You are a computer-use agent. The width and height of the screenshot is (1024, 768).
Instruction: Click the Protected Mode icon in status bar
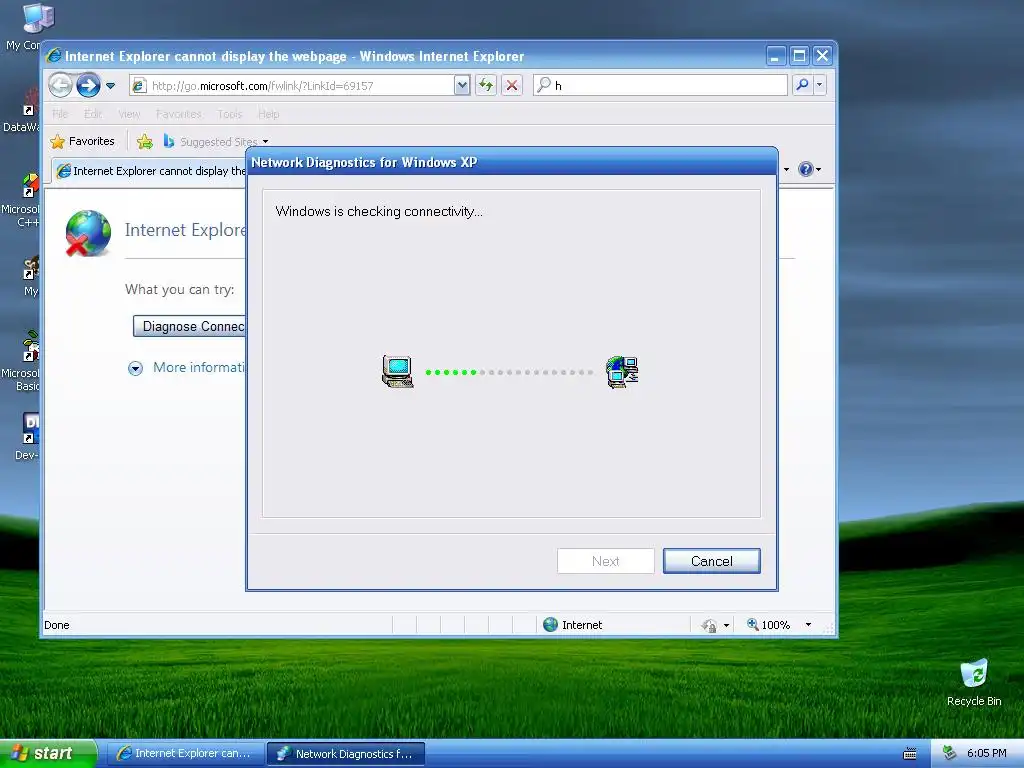(x=709, y=625)
